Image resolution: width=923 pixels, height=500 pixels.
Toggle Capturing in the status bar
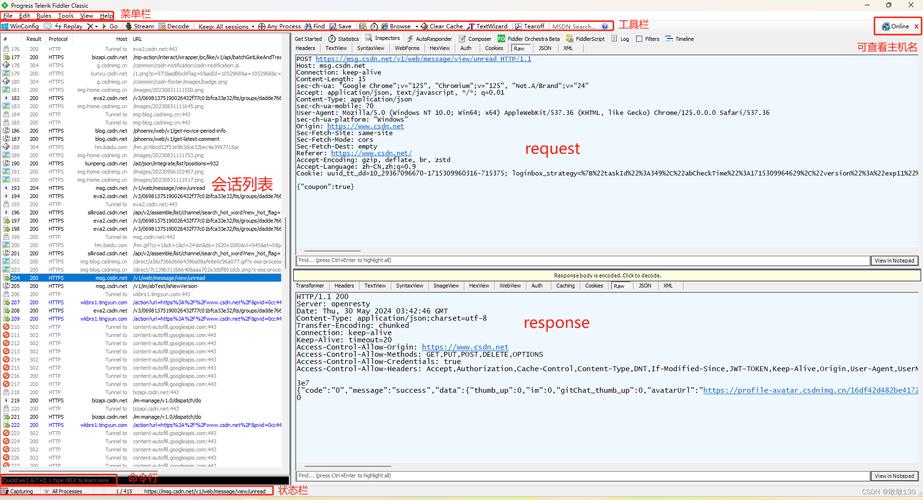(x=18, y=491)
